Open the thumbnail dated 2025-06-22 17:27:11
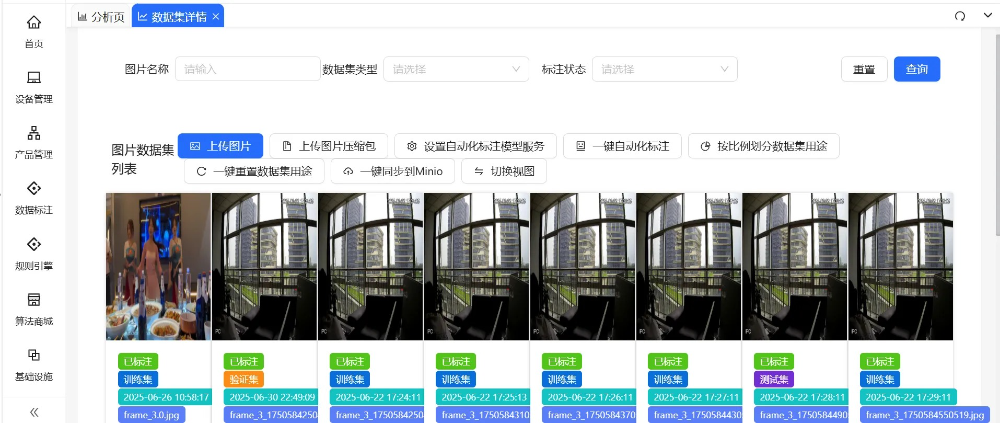This screenshot has height=423, width=1000. pyautogui.click(x=688, y=267)
